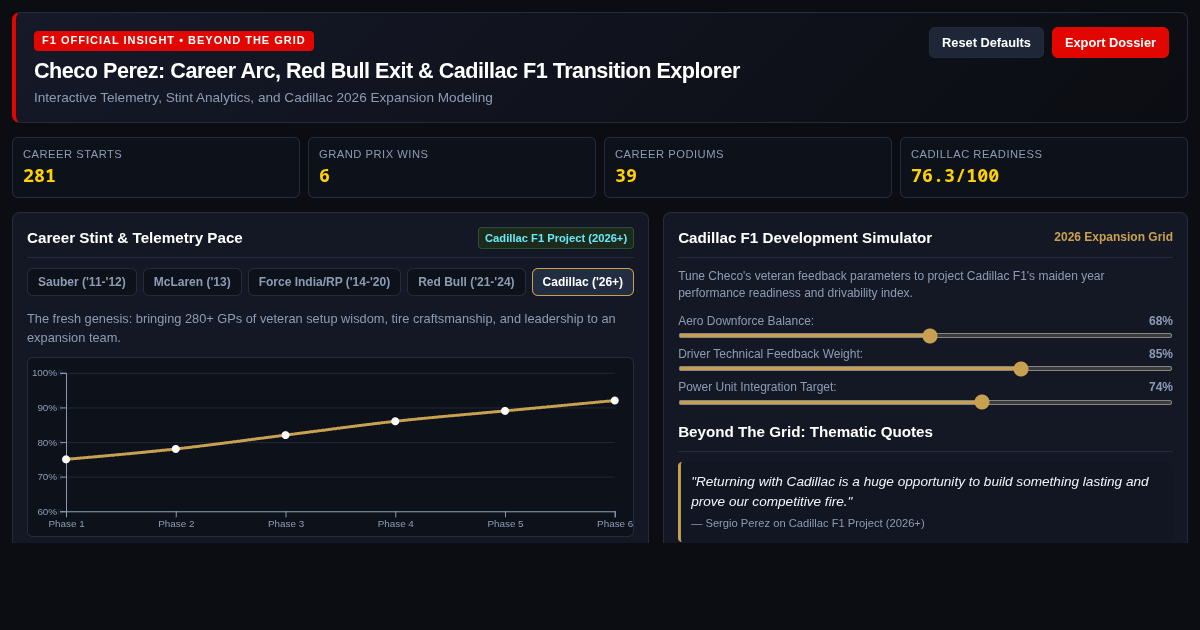Click the '60%' y-axis label
This screenshot has height=630, width=1200.
coord(47,512)
